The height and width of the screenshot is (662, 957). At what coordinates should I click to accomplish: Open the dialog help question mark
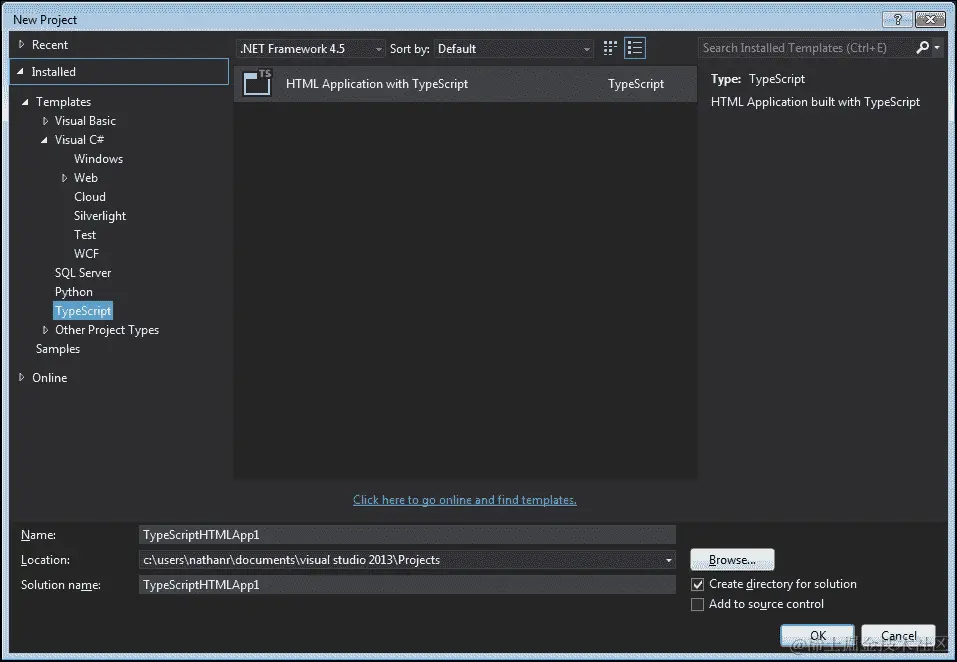(x=897, y=18)
